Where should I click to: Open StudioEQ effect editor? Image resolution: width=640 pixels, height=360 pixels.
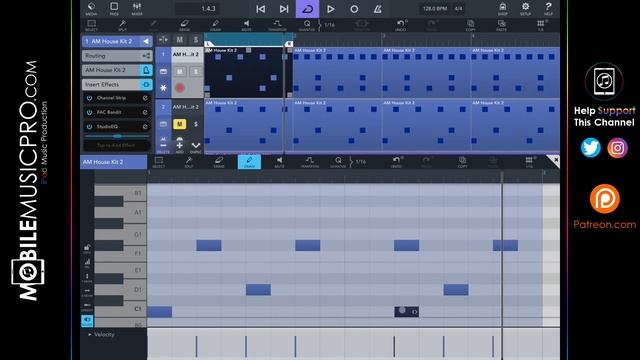pyautogui.click(x=145, y=127)
